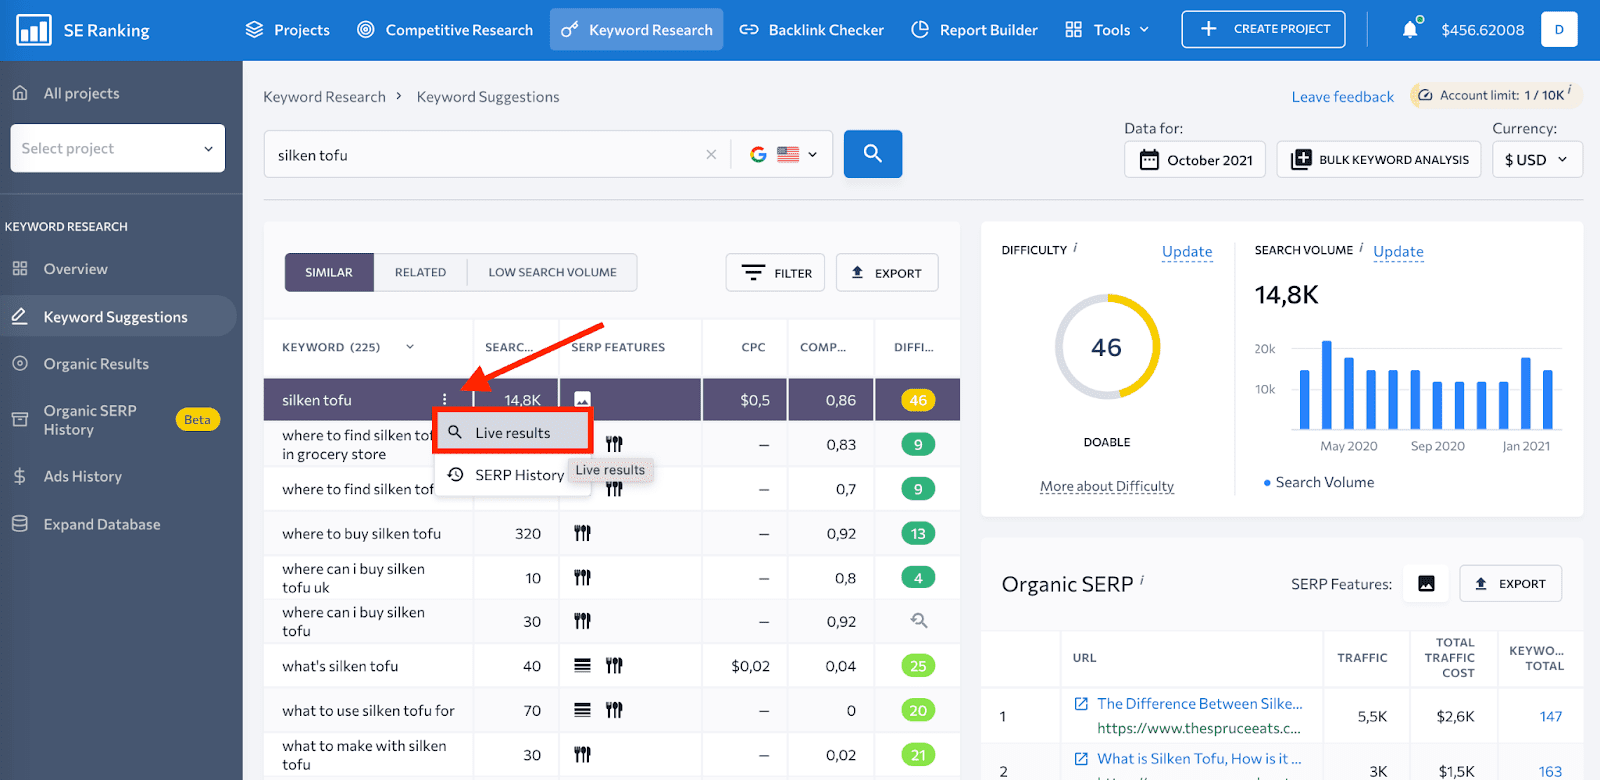The width and height of the screenshot is (1600, 780).
Task: Click the Create Project button
Action: (x=1263, y=29)
